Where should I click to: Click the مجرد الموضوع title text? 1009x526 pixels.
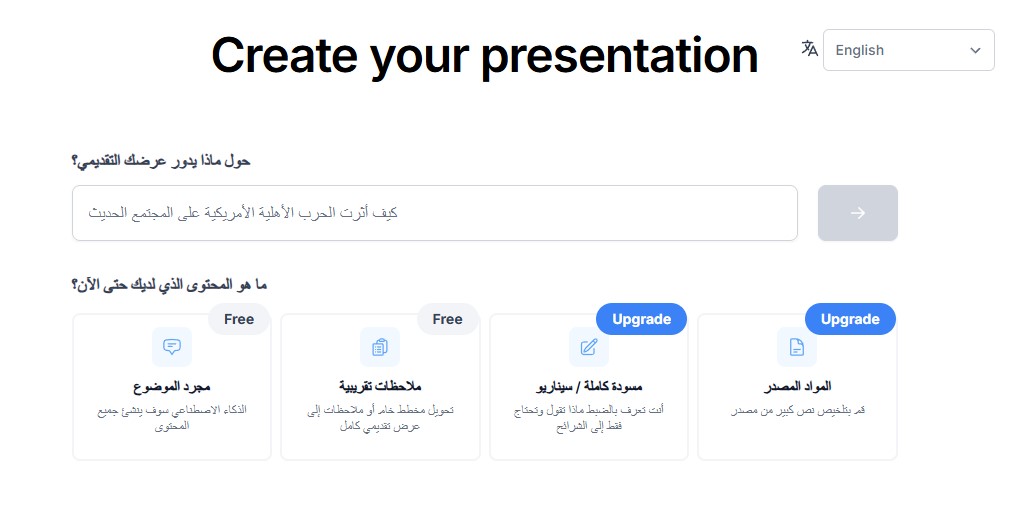click(x=172, y=386)
